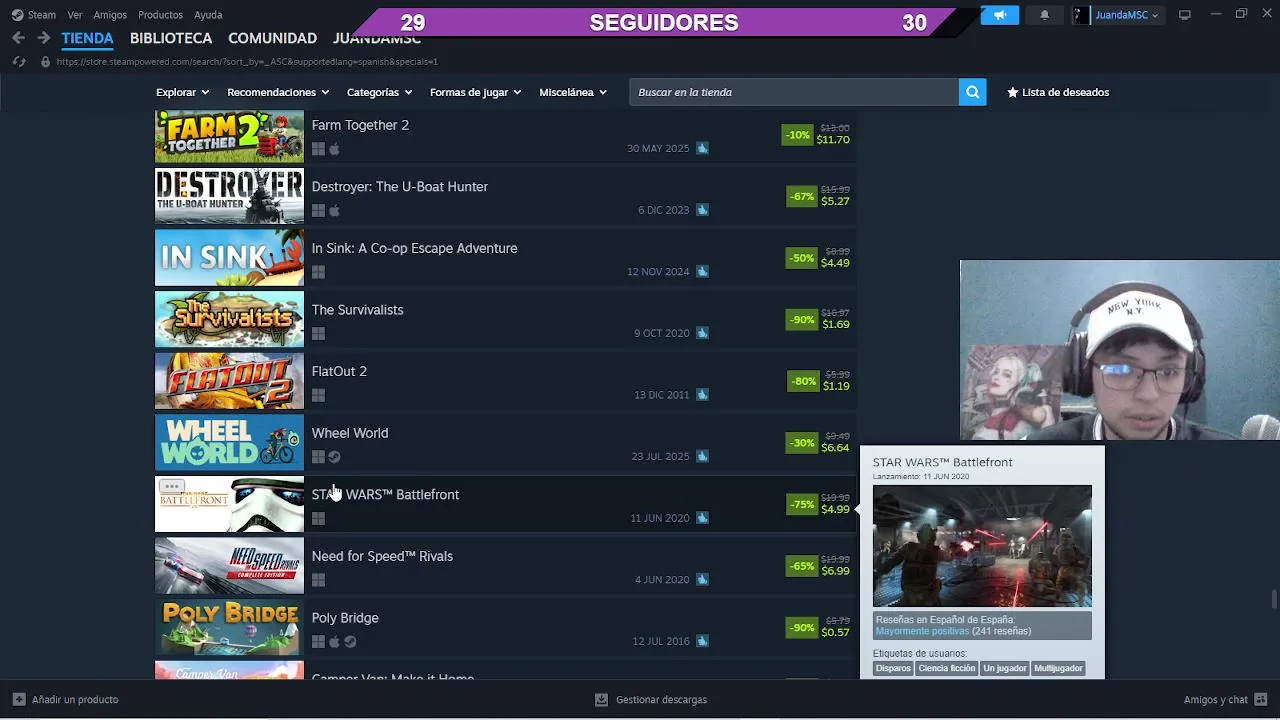
Task: Click the forward navigation arrow
Action: click(x=43, y=38)
